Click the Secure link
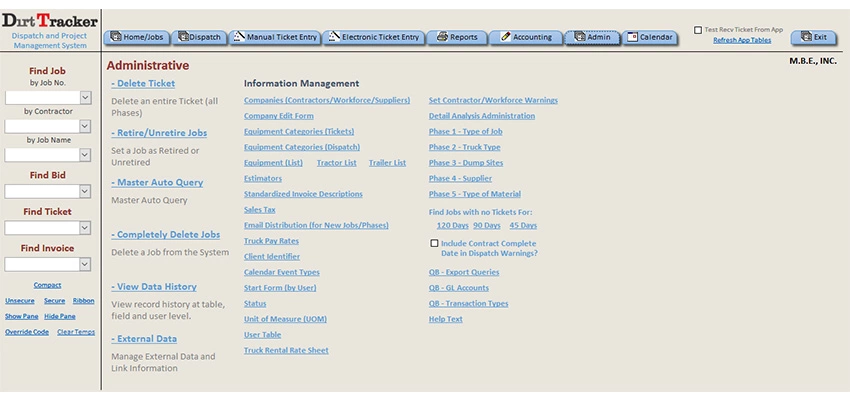Viewport: 850px width, 400px height. [x=55, y=301]
